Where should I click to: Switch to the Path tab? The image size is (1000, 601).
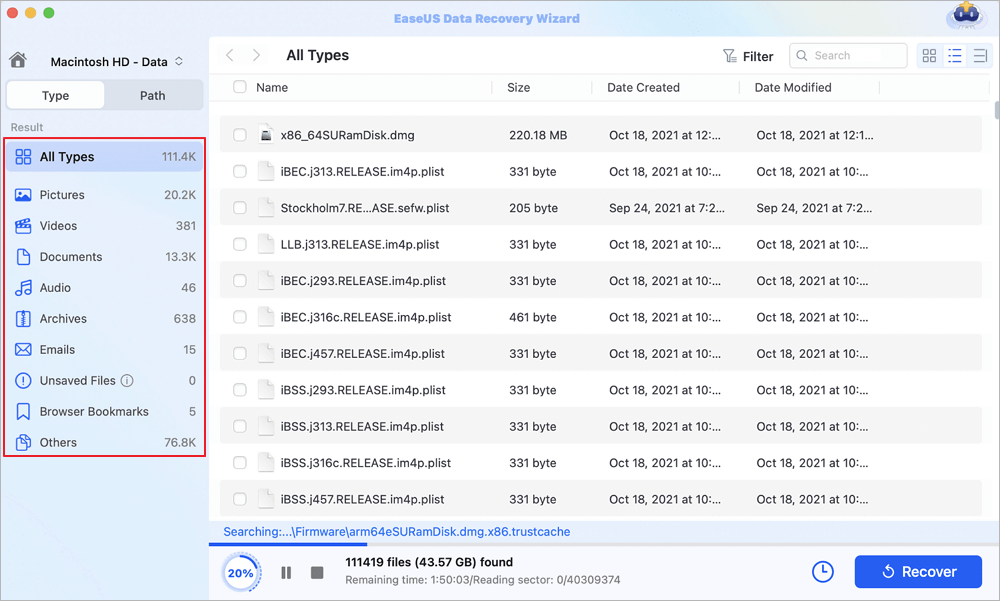pyautogui.click(x=152, y=96)
